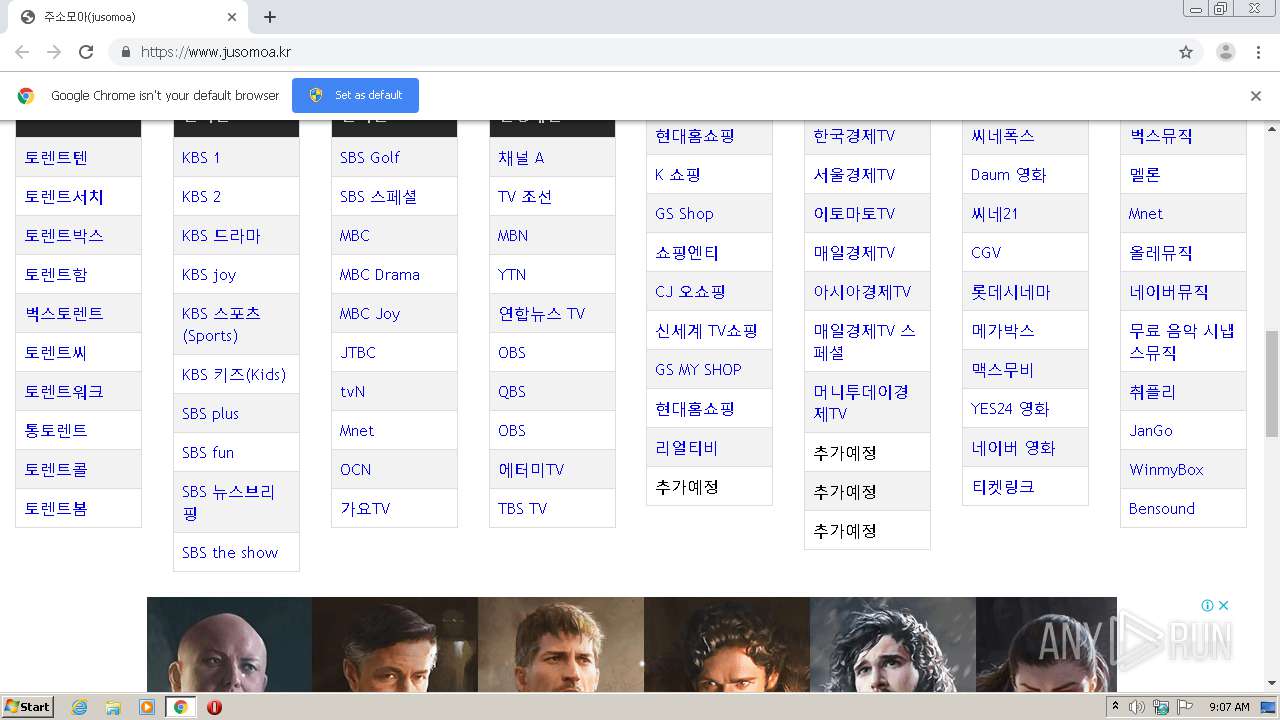Image resolution: width=1280 pixels, height=720 pixels.
Task: Open the YES24 영화 link
Action: click(1010, 409)
